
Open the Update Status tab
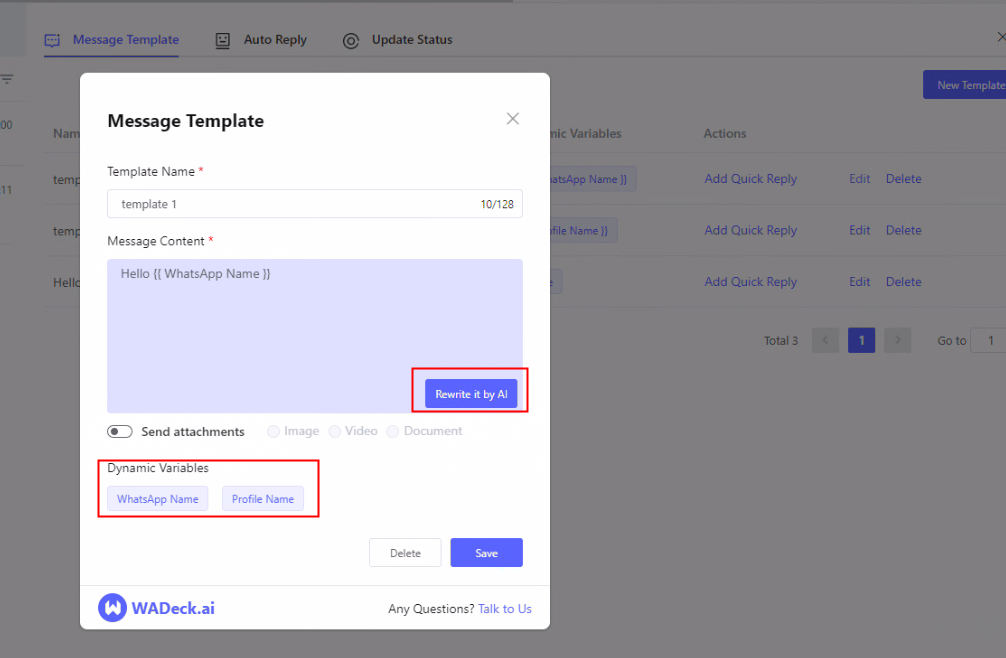coord(411,40)
